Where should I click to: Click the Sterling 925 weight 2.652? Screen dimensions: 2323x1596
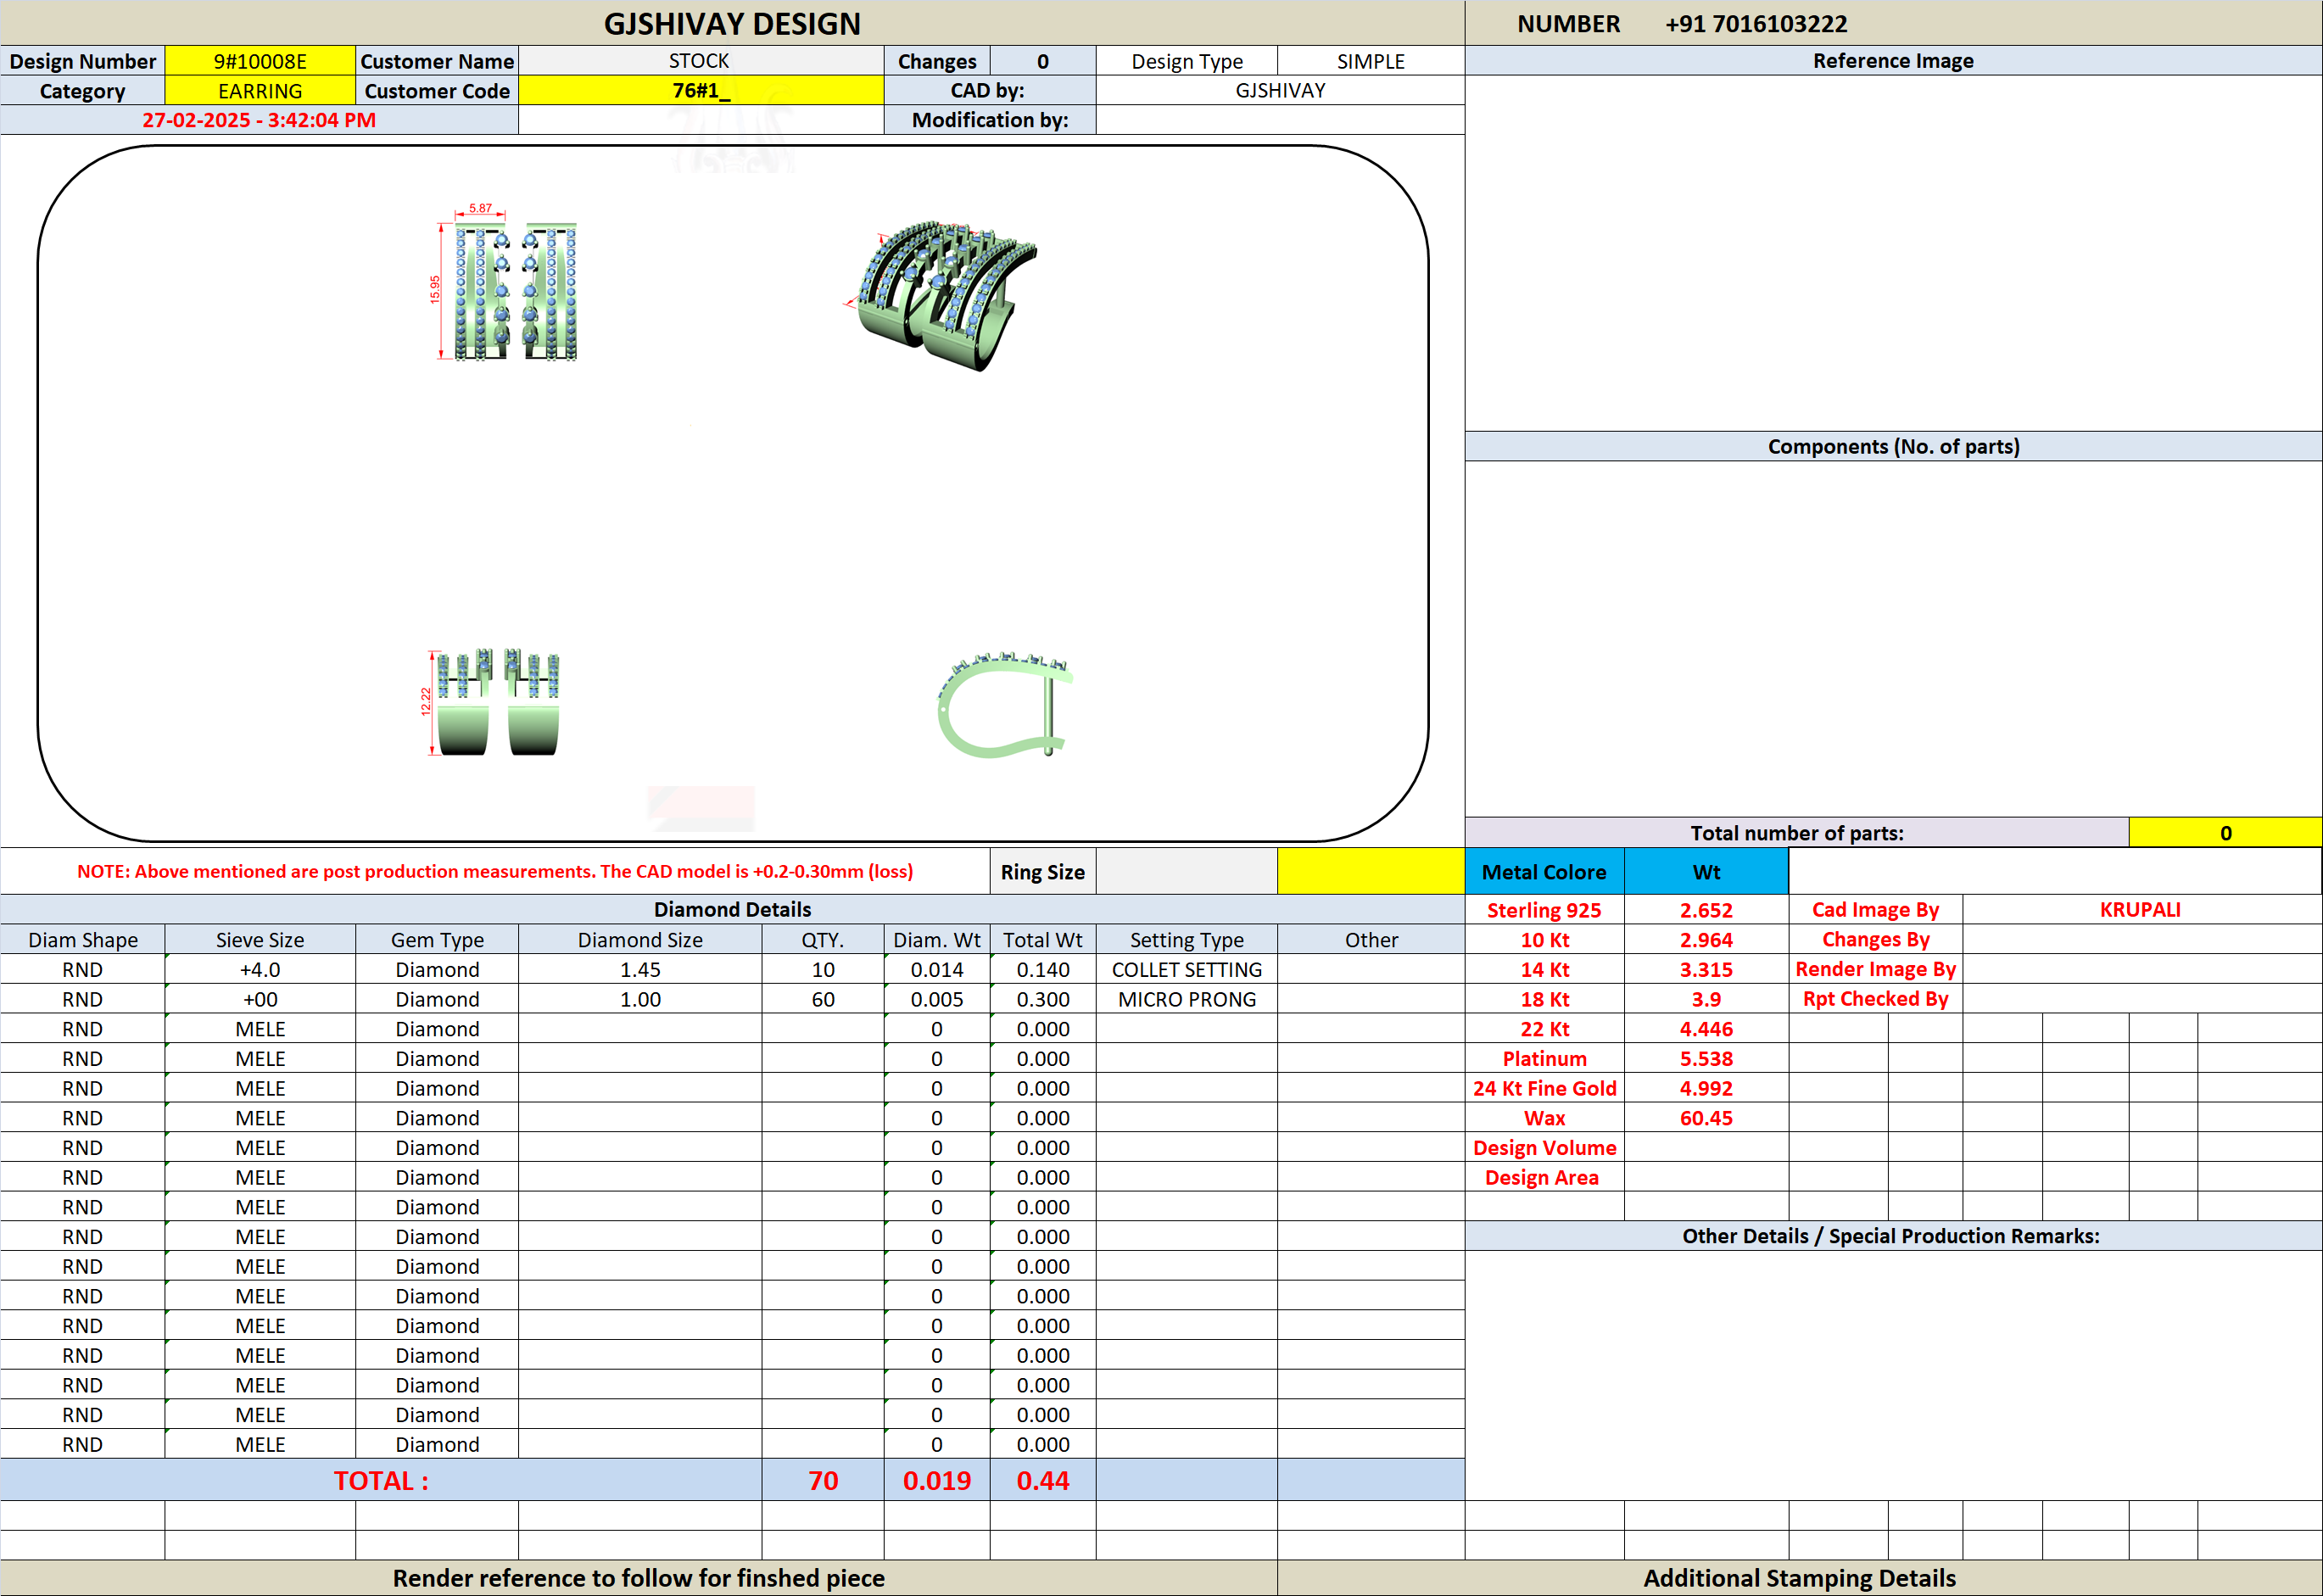point(1706,910)
